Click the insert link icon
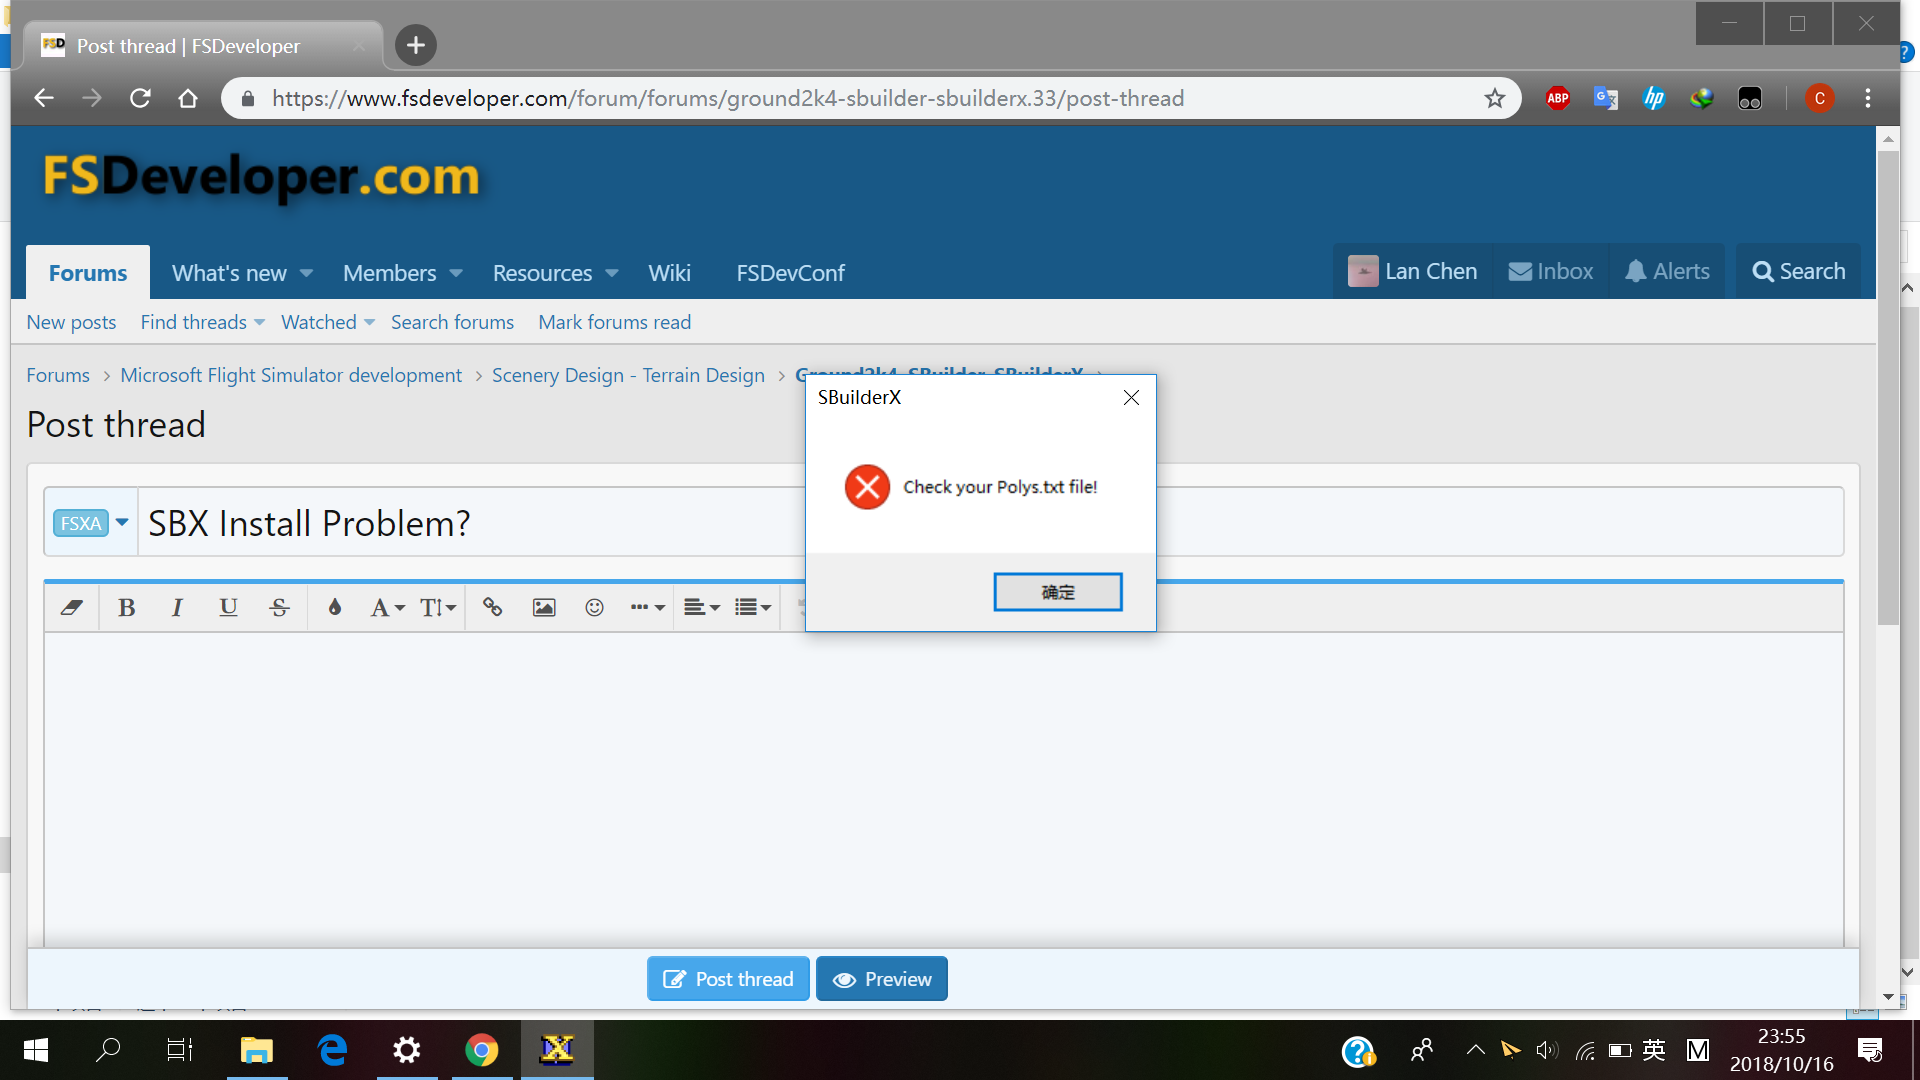Image resolution: width=1920 pixels, height=1080 pixels. point(492,607)
